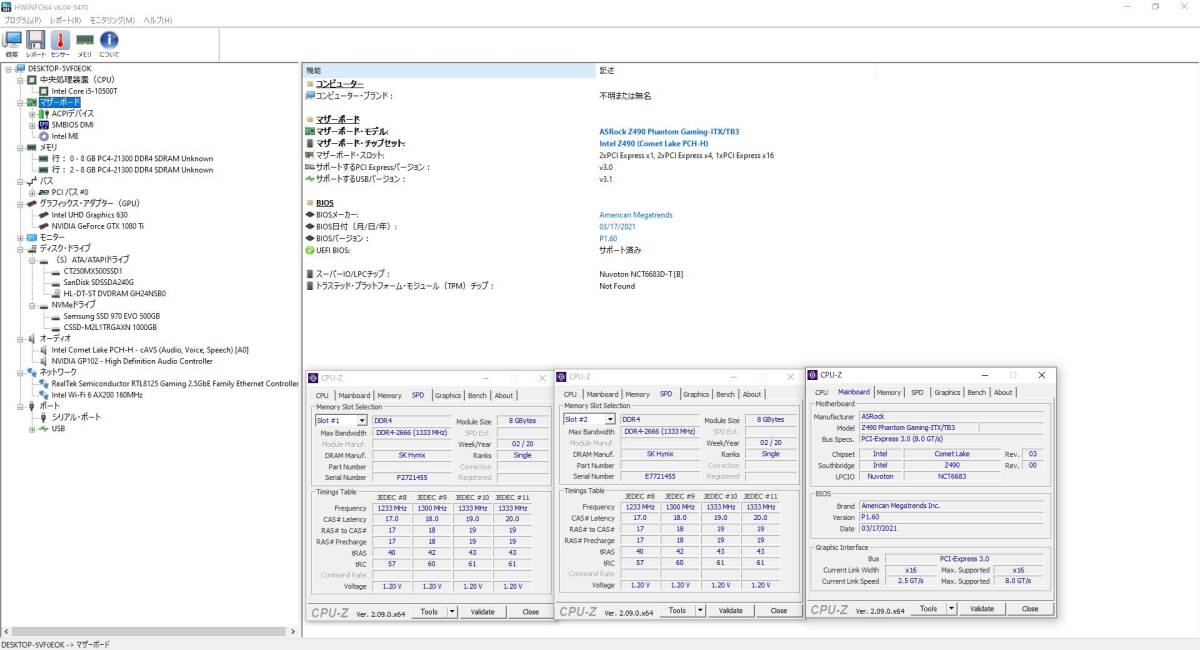1200x650 pixels.
Task: Click the ポート plug icon in tree
Action: [32, 406]
